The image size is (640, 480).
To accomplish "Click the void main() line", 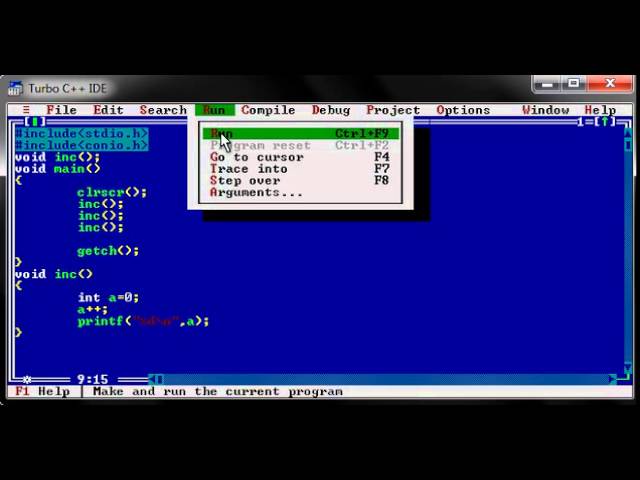I will (x=58, y=169).
